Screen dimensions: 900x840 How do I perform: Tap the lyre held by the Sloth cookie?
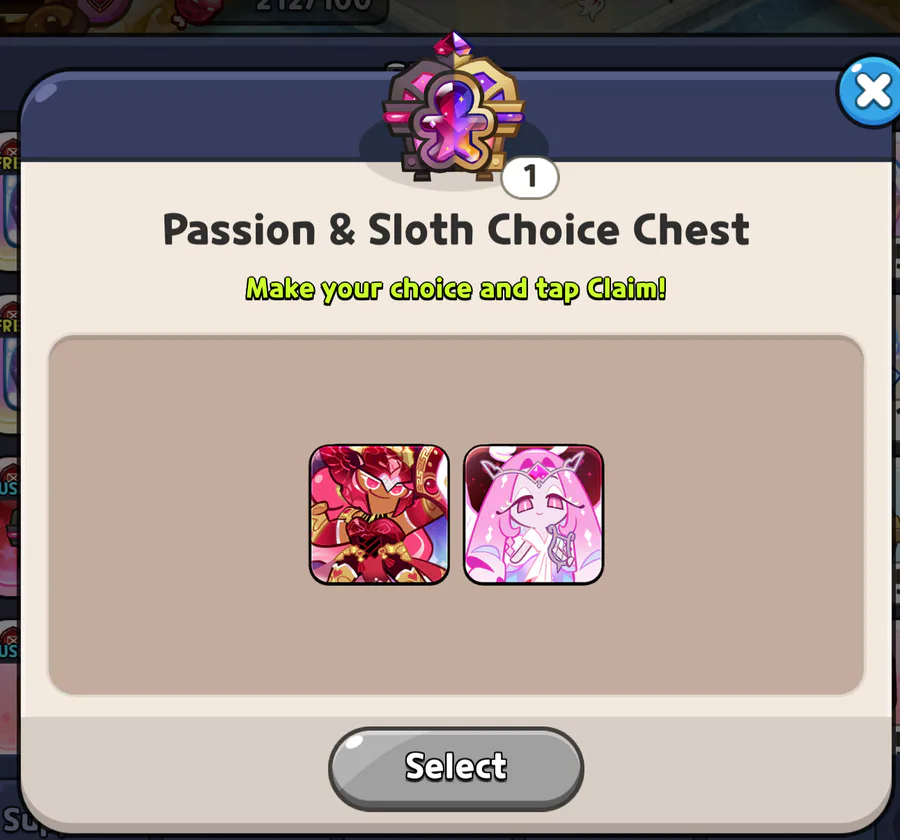[561, 547]
